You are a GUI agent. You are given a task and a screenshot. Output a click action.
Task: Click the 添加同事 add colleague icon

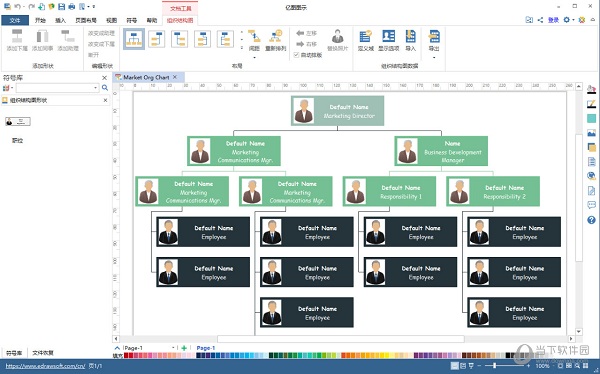(x=42, y=36)
